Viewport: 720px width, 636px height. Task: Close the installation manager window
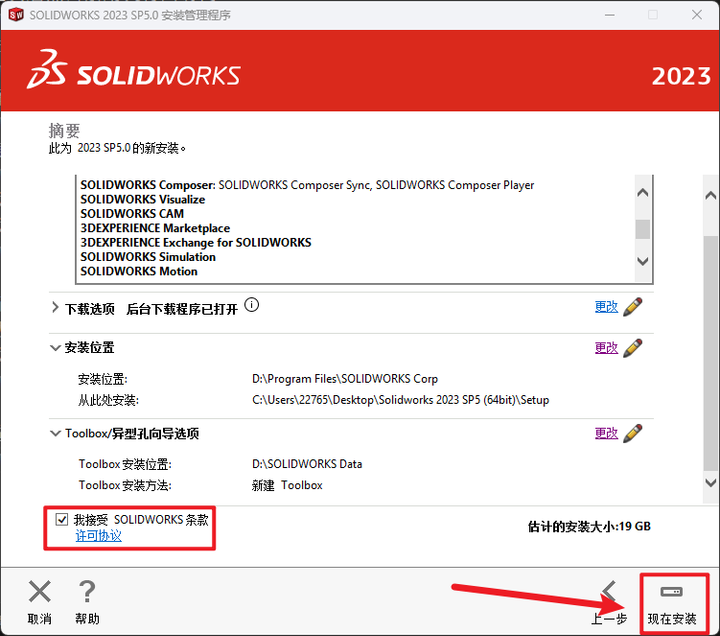[x=697, y=15]
